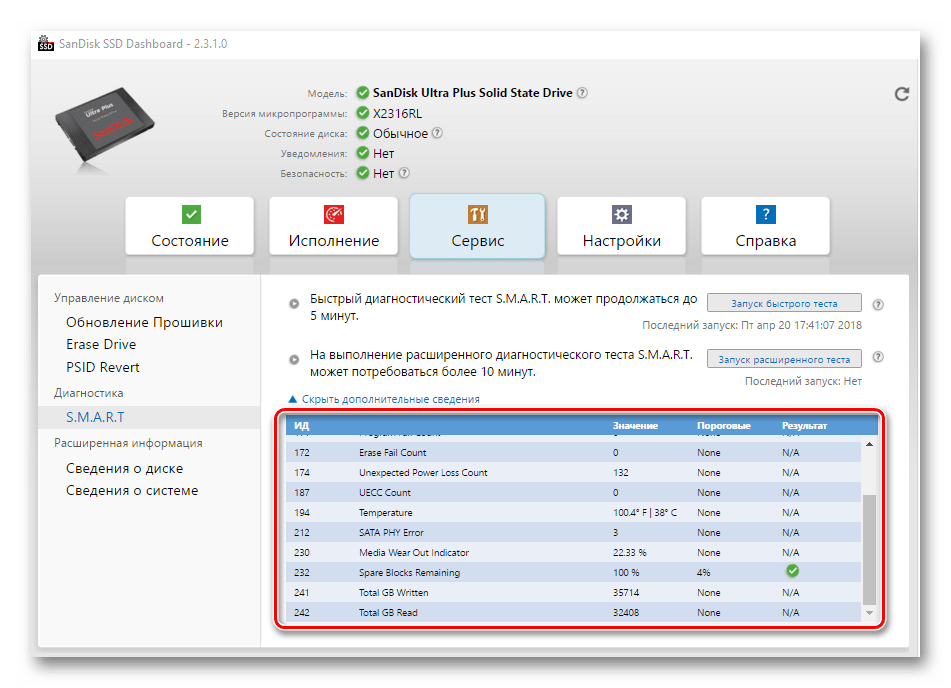This screenshot has width=951, height=688.
Task: Click the bullet icon beside quick test description
Action: (x=294, y=303)
